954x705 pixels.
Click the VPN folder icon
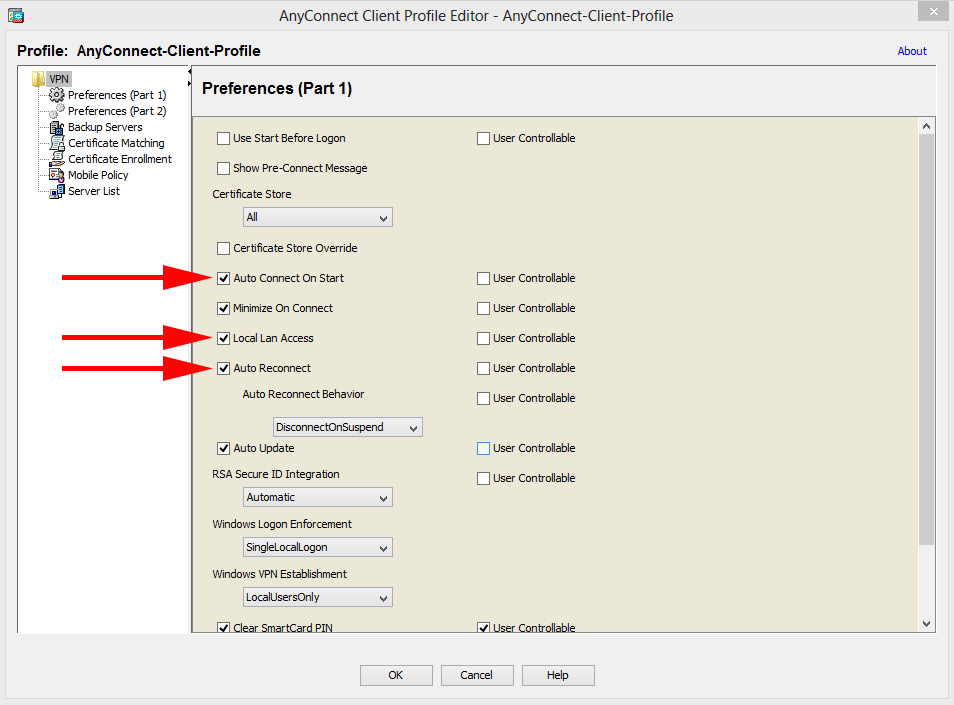point(38,79)
